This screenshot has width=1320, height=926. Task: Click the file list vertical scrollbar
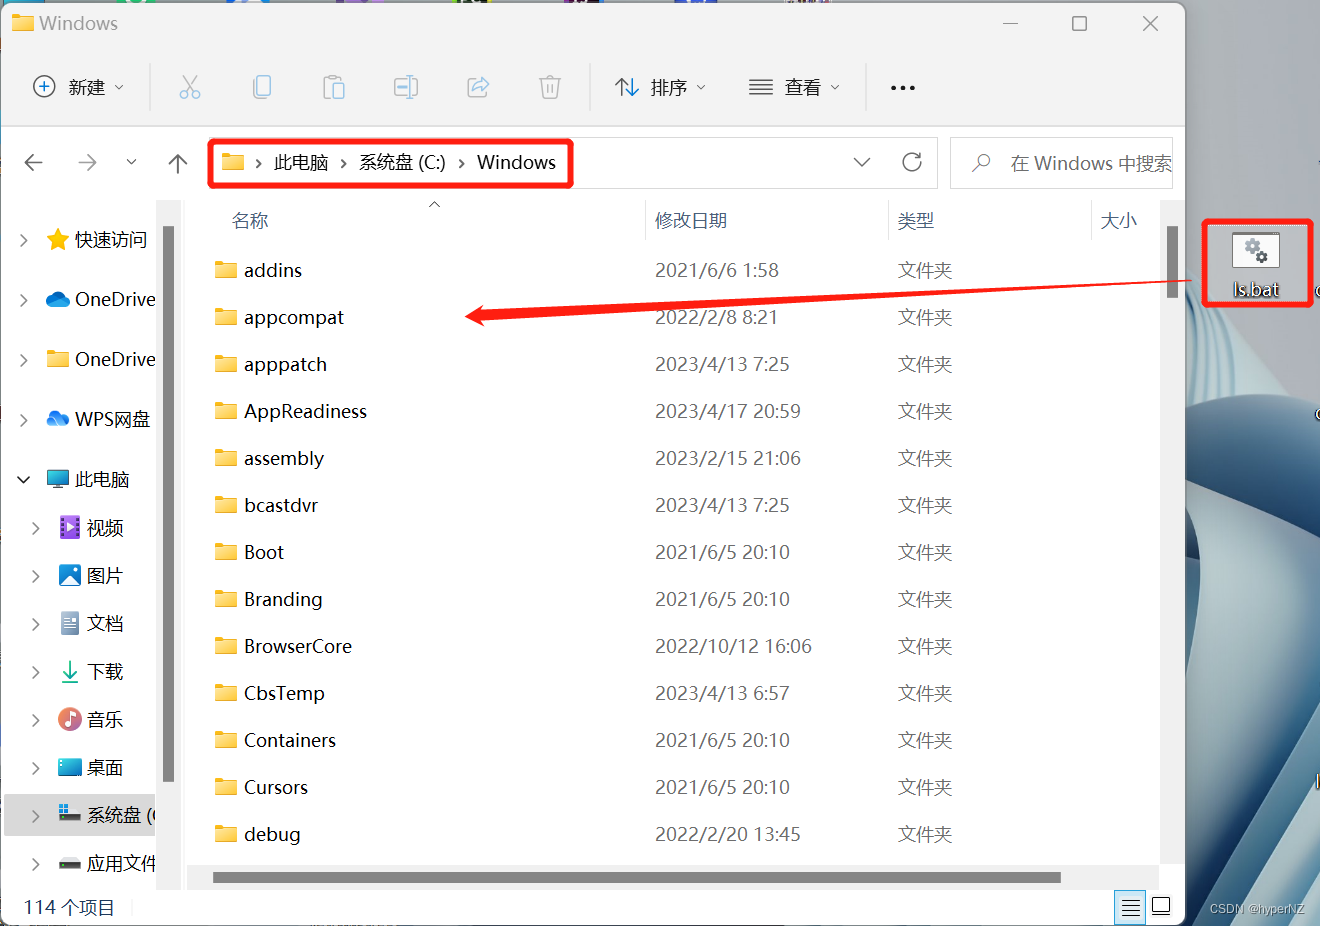tap(1172, 262)
